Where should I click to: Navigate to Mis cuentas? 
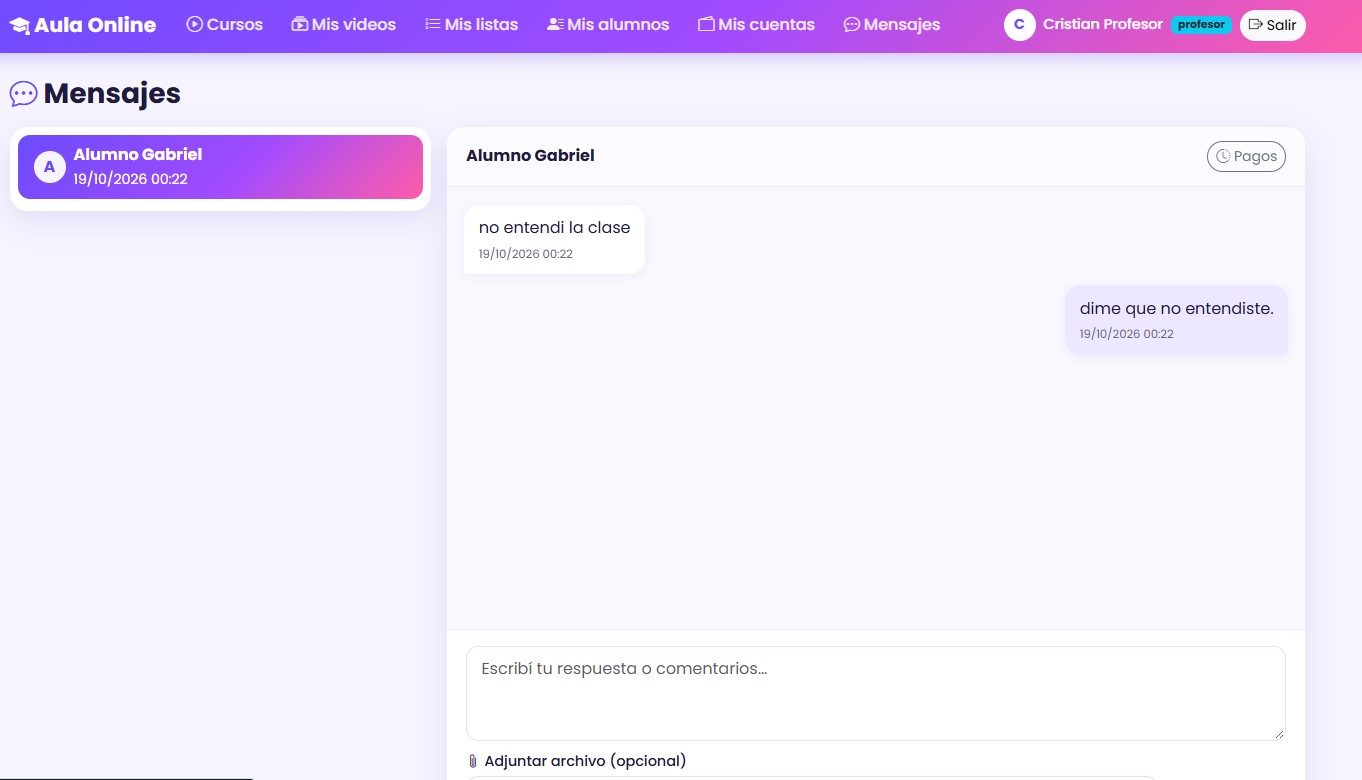(x=757, y=25)
